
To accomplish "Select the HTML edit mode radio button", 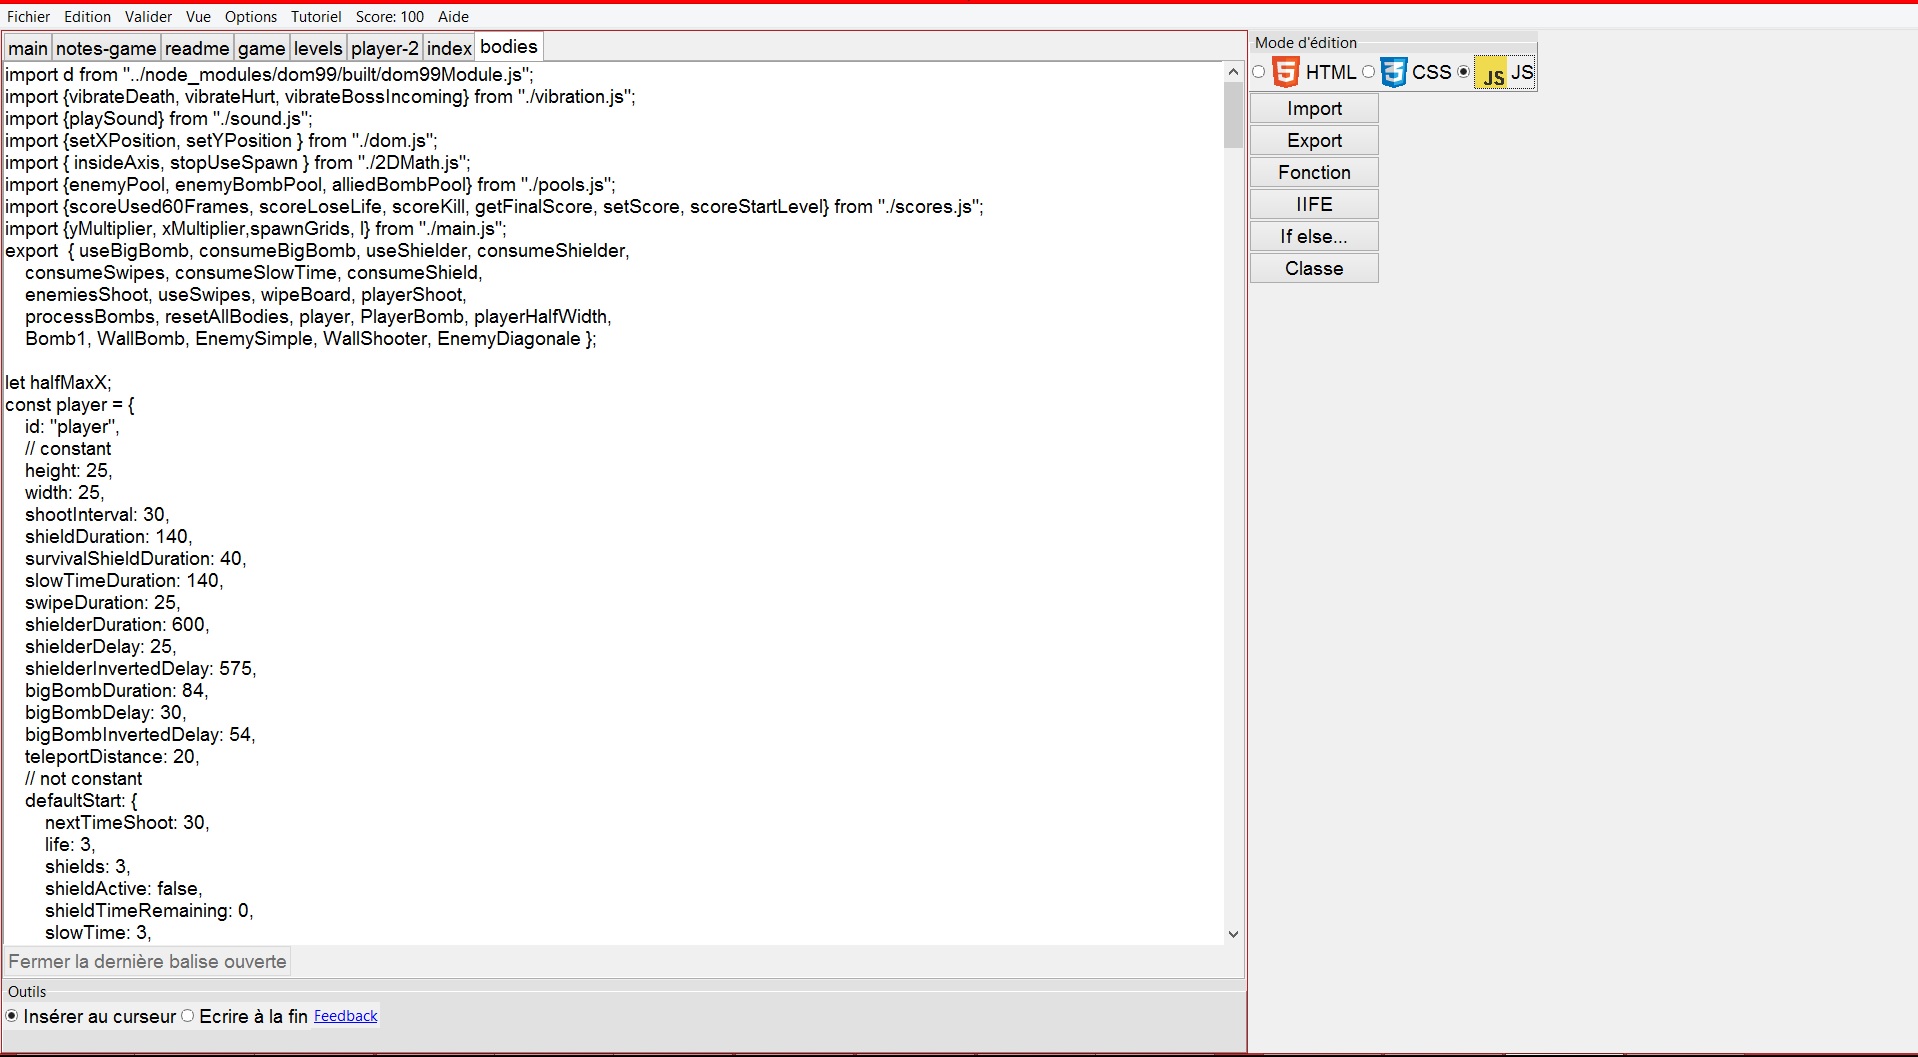I will [1259, 72].
